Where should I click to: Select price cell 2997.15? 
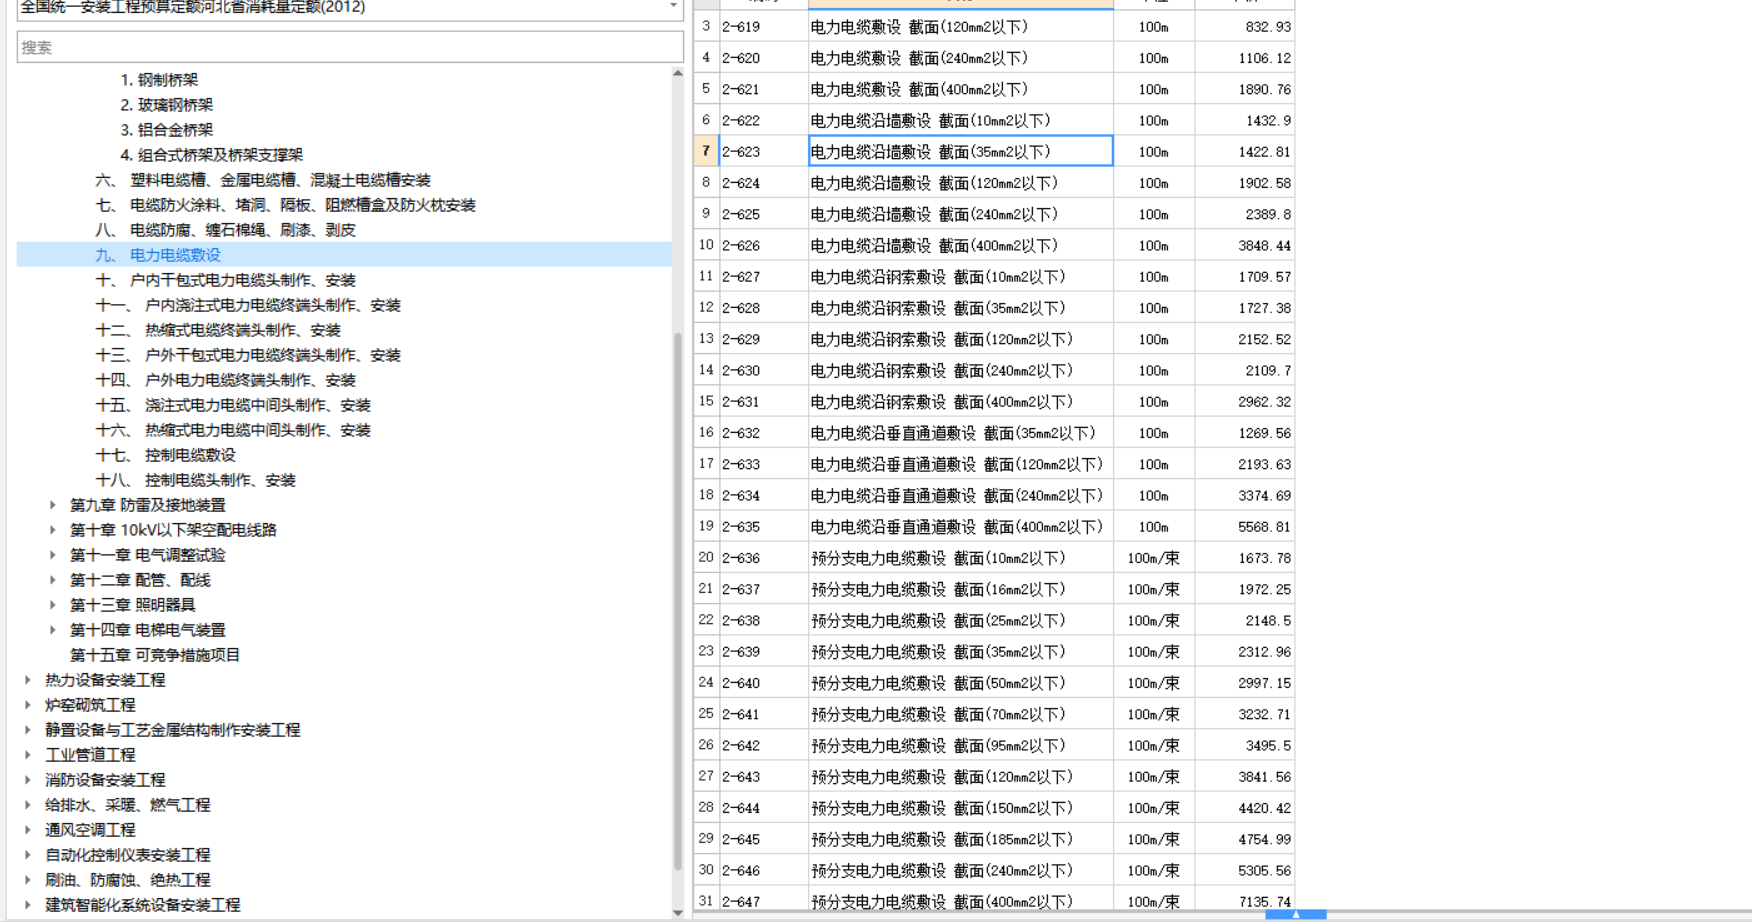1245,683
